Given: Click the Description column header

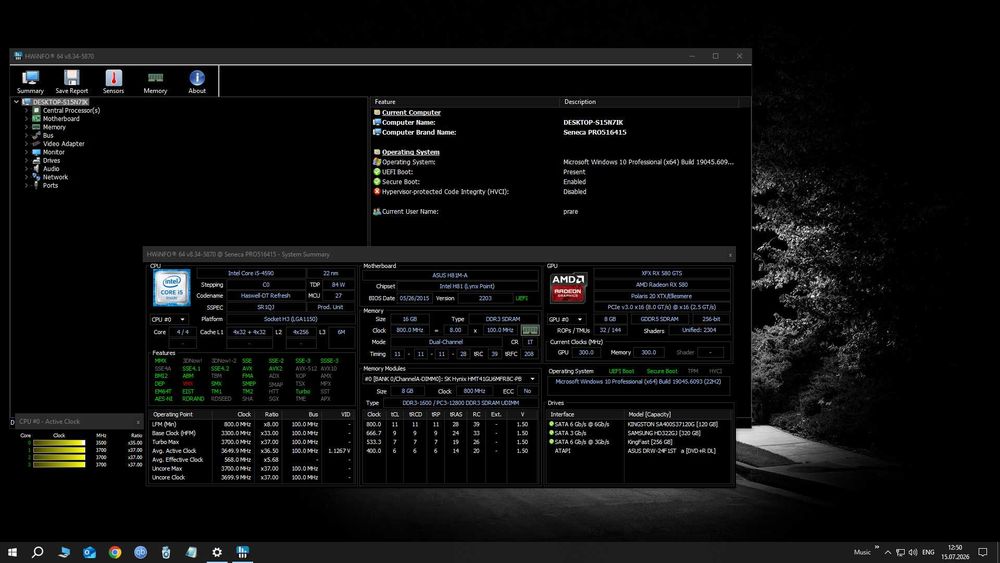Looking at the screenshot, I should [x=649, y=101].
